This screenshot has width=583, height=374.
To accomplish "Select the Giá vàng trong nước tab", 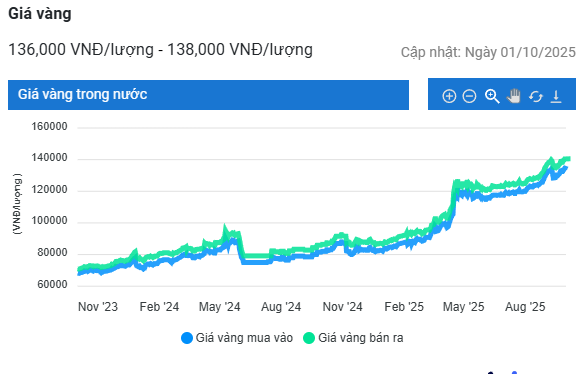I will 208,95.
